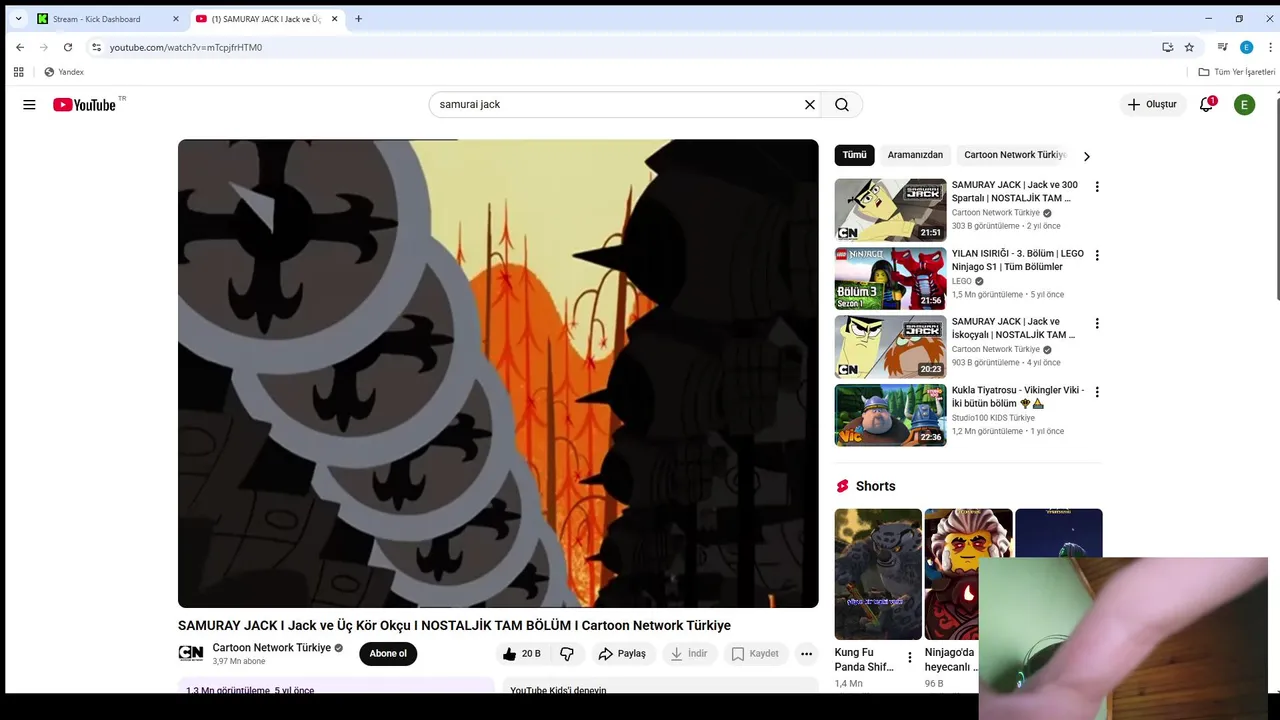Open the Kung Fu Panda short thumbnail
The width and height of the screenshot is (1280, 720).
coord(878,574)
